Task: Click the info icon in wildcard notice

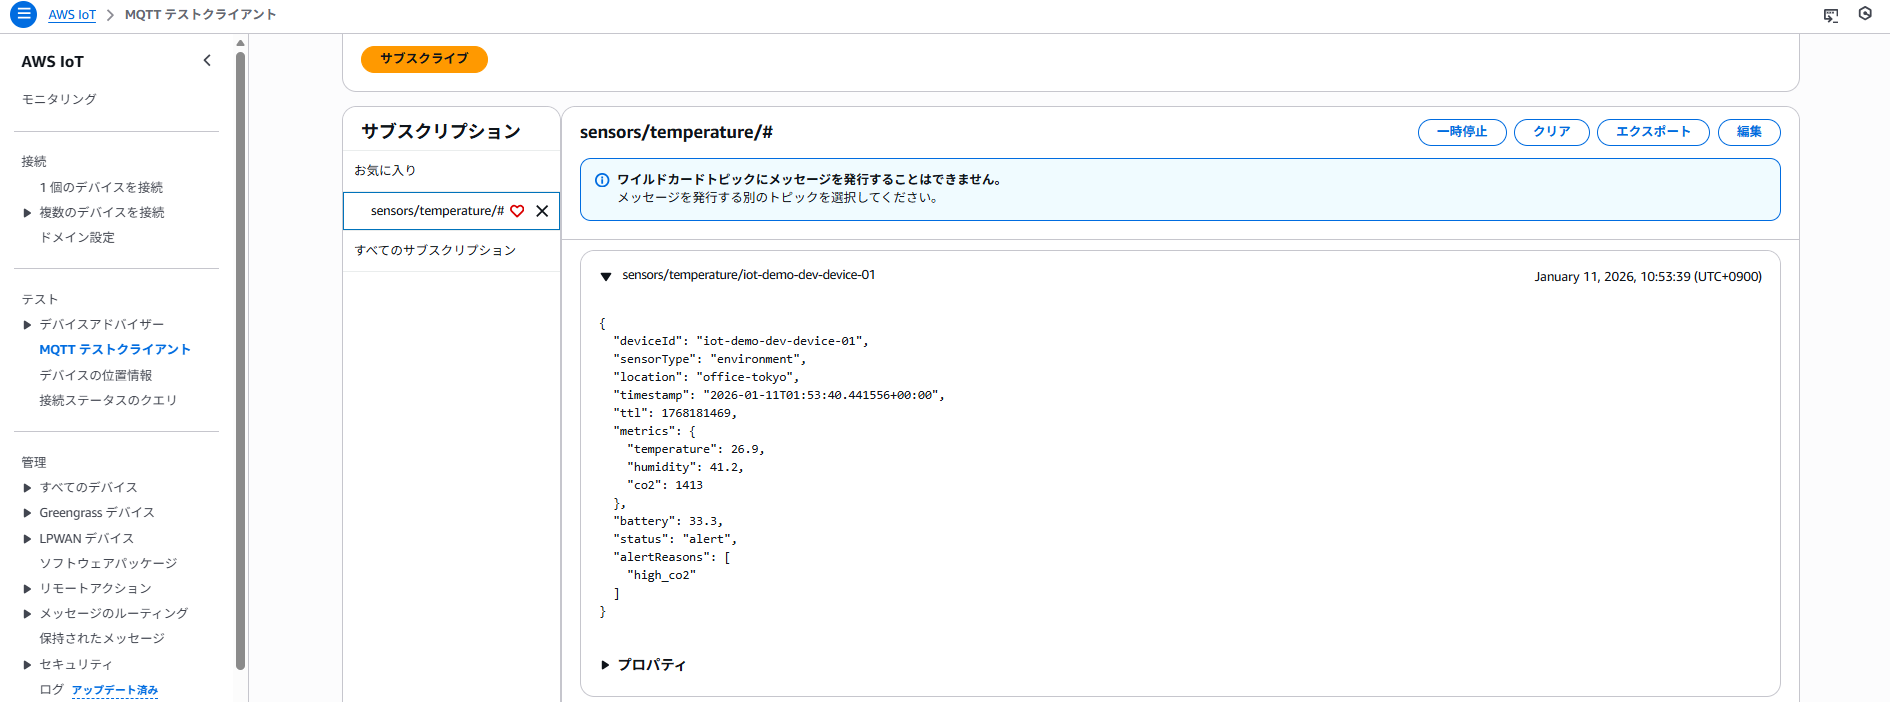Action: pyautogui.click(x=602, y=181)
